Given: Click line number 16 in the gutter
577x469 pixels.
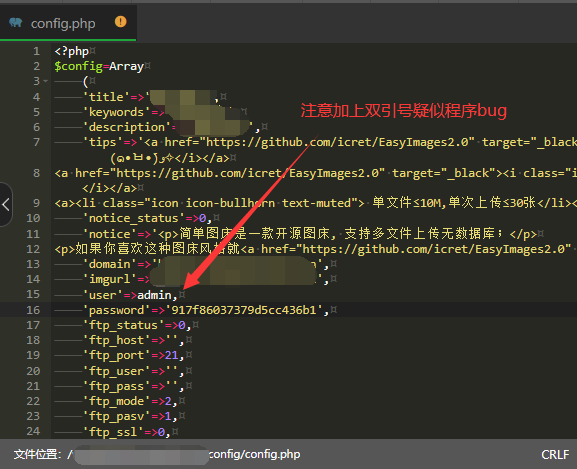Looking at the screenshot, I should point(33,310).
